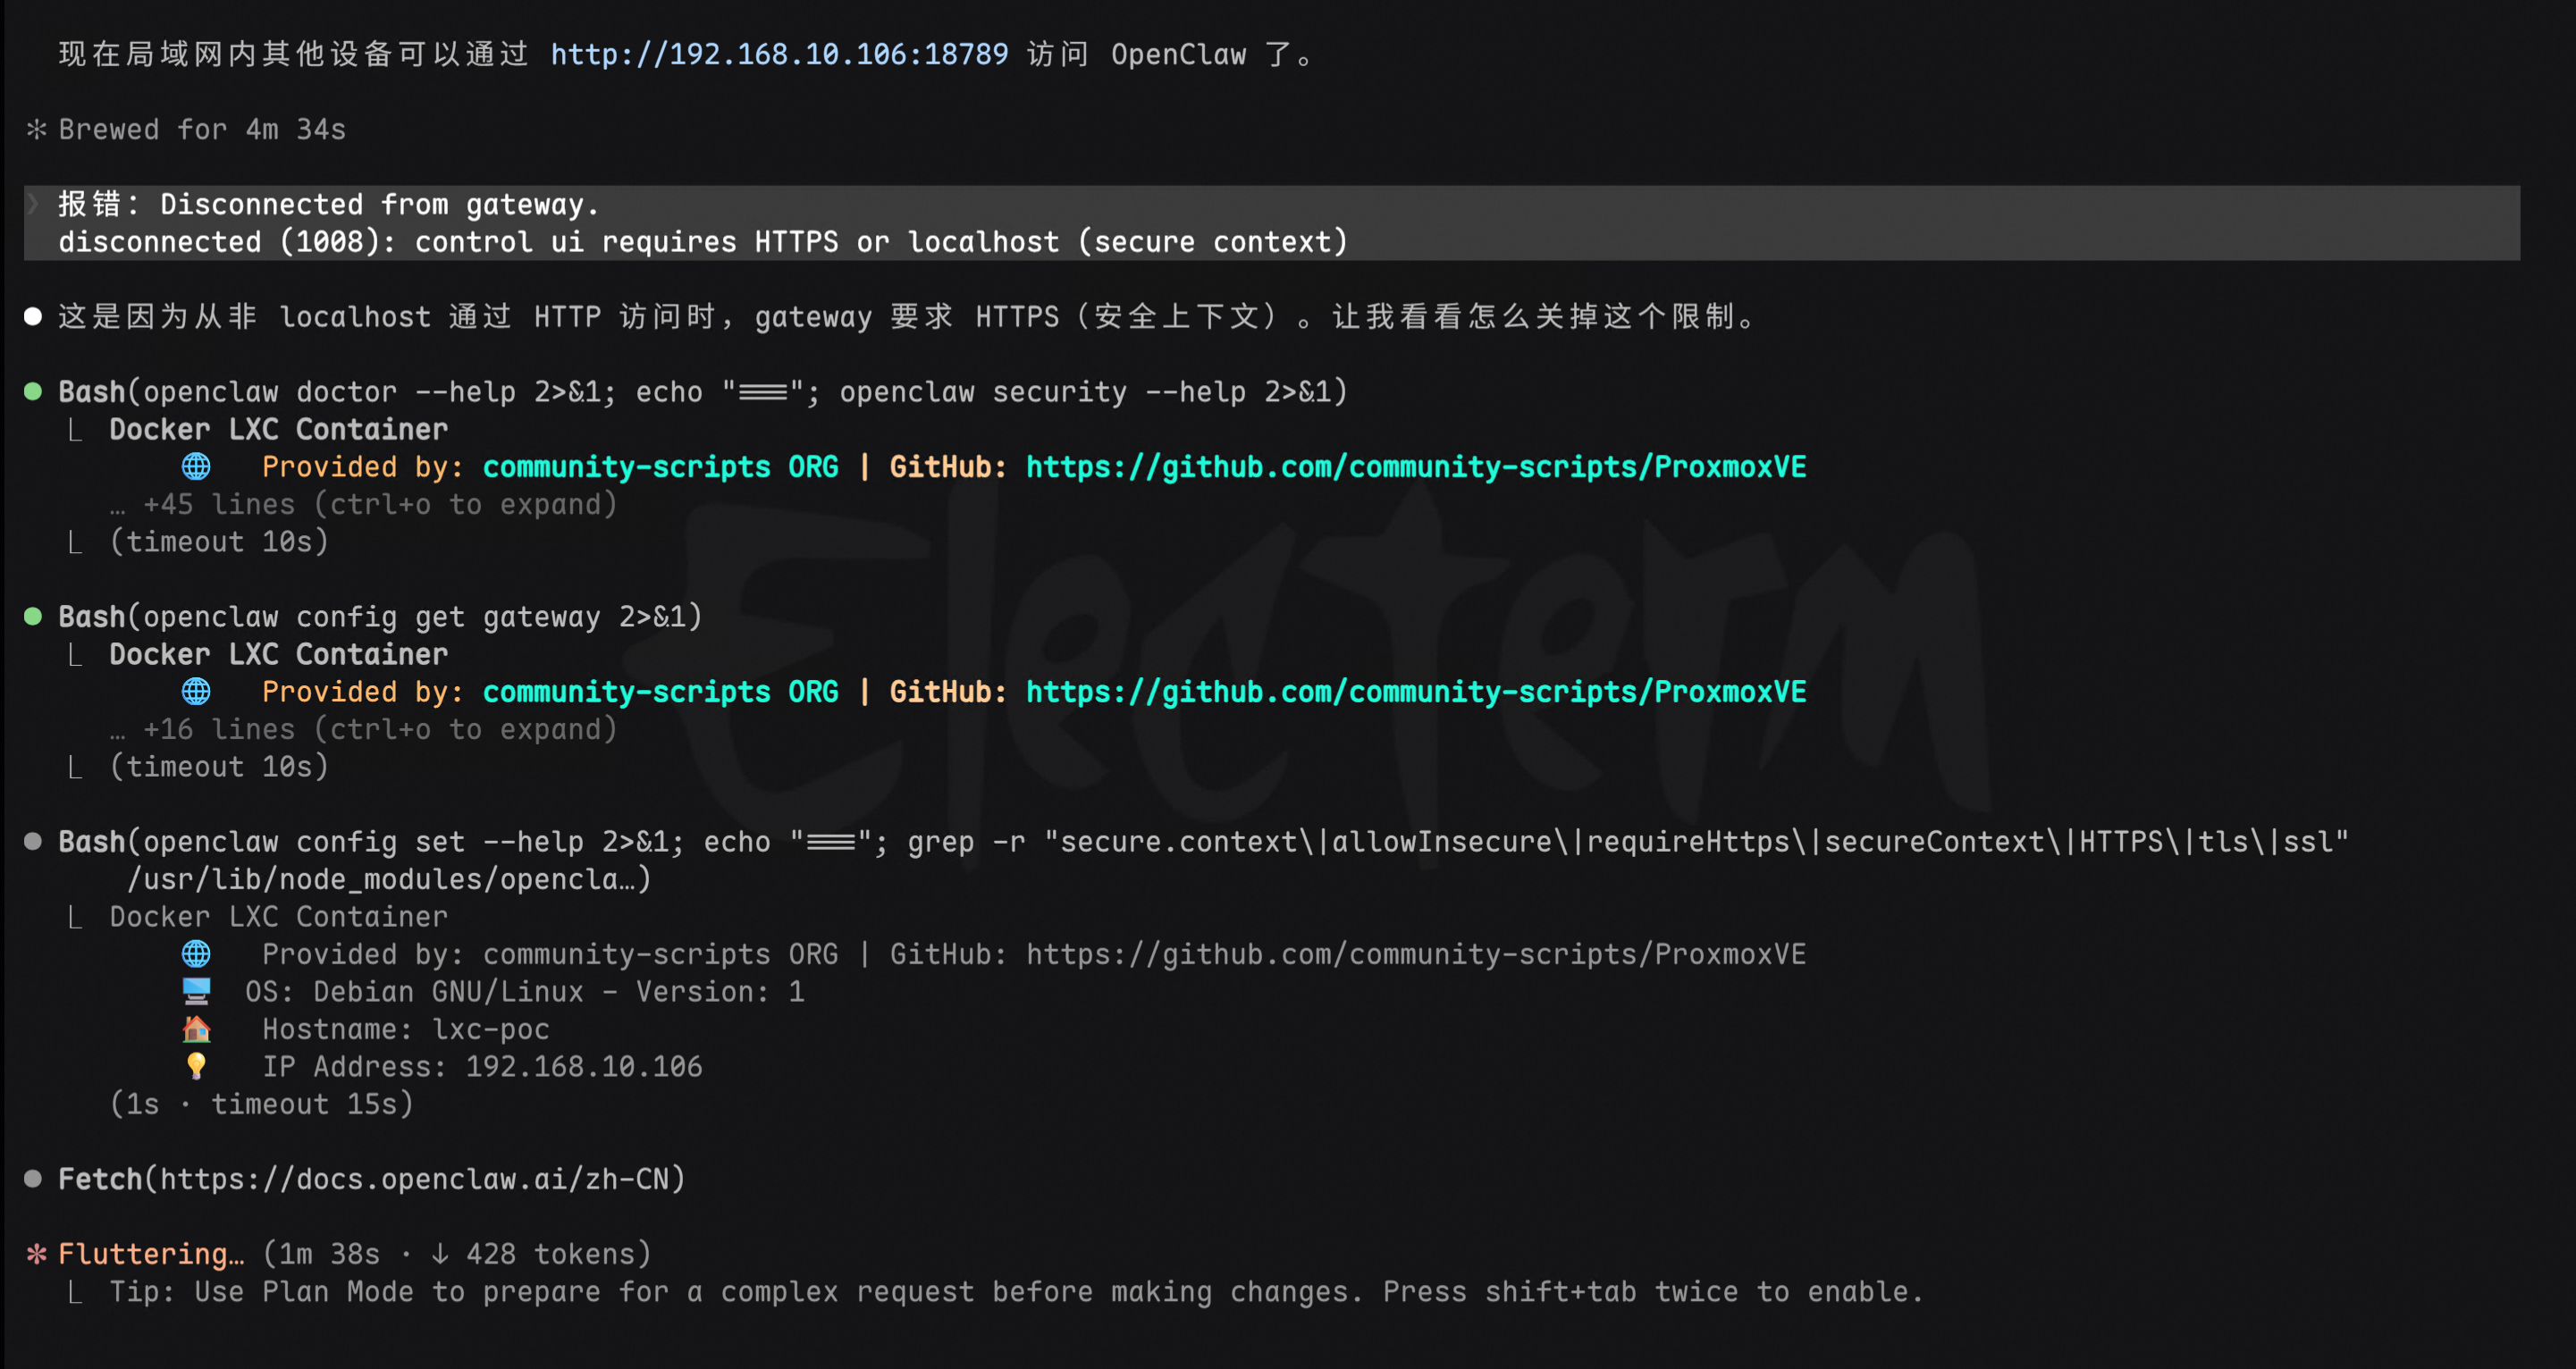This screenshot has width=2576, height=1369.
Task: Click the highlighted Disconnected from gateway input line
Action: [x=380, y=204]
